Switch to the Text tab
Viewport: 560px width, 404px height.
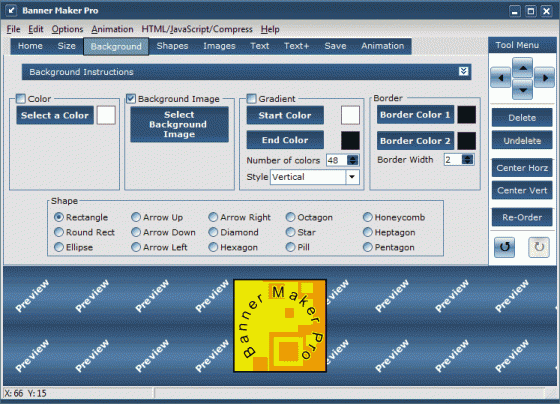coord(259,46)
